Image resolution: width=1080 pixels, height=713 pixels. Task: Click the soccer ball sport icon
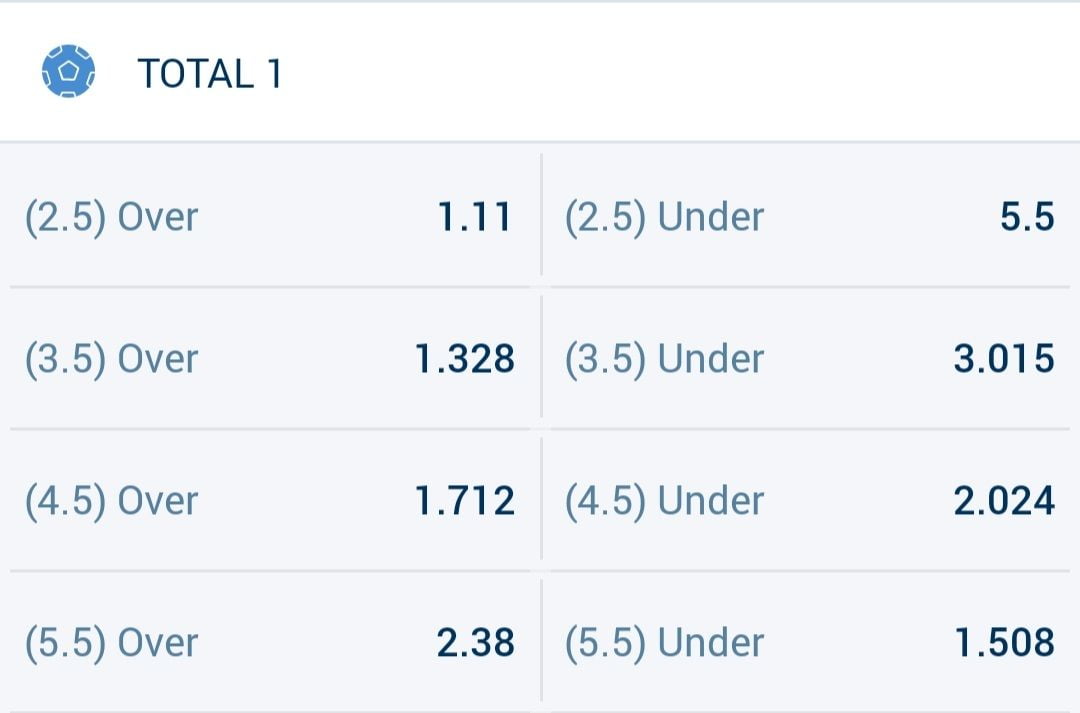click(68, 72)
